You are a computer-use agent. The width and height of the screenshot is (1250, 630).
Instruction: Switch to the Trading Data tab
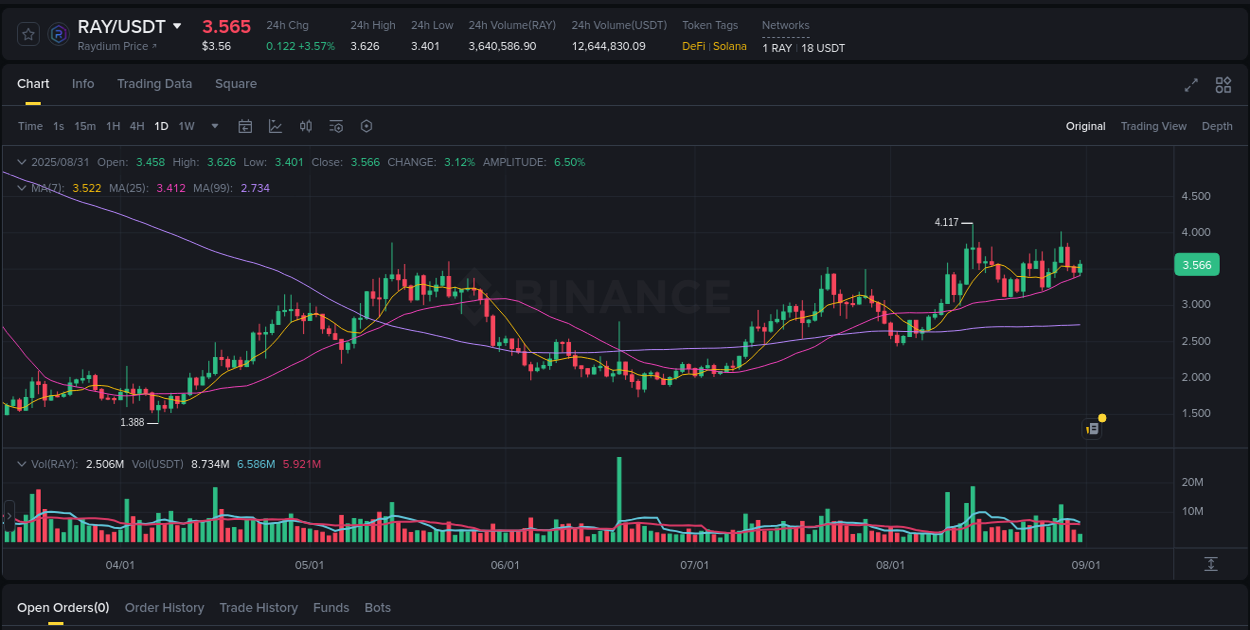click(154, 84)
